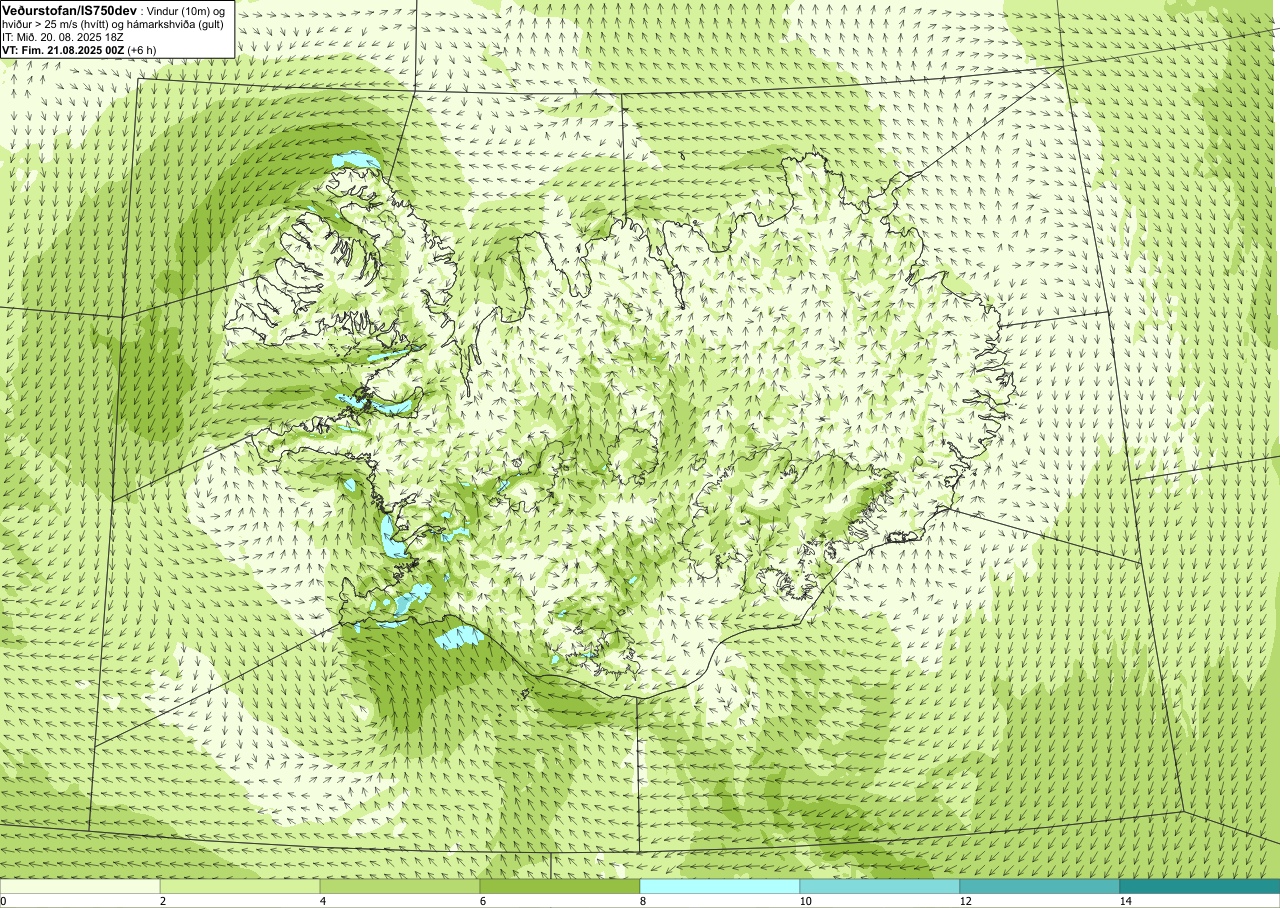This screenshot has width=1280, height=908.
Task: Click the light green 2–4 m/s legend swatch
Action: coord(240,886)
